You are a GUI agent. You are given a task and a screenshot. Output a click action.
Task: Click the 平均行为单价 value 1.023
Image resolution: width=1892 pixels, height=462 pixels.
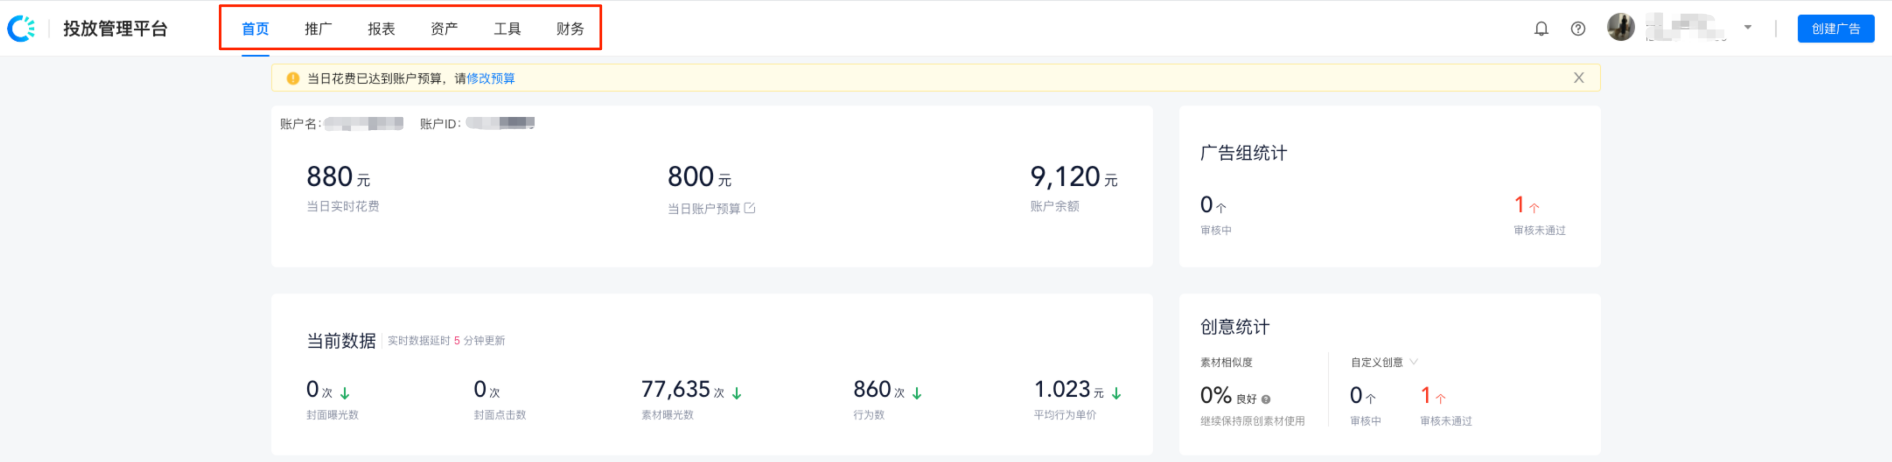tap(1062, 389)
